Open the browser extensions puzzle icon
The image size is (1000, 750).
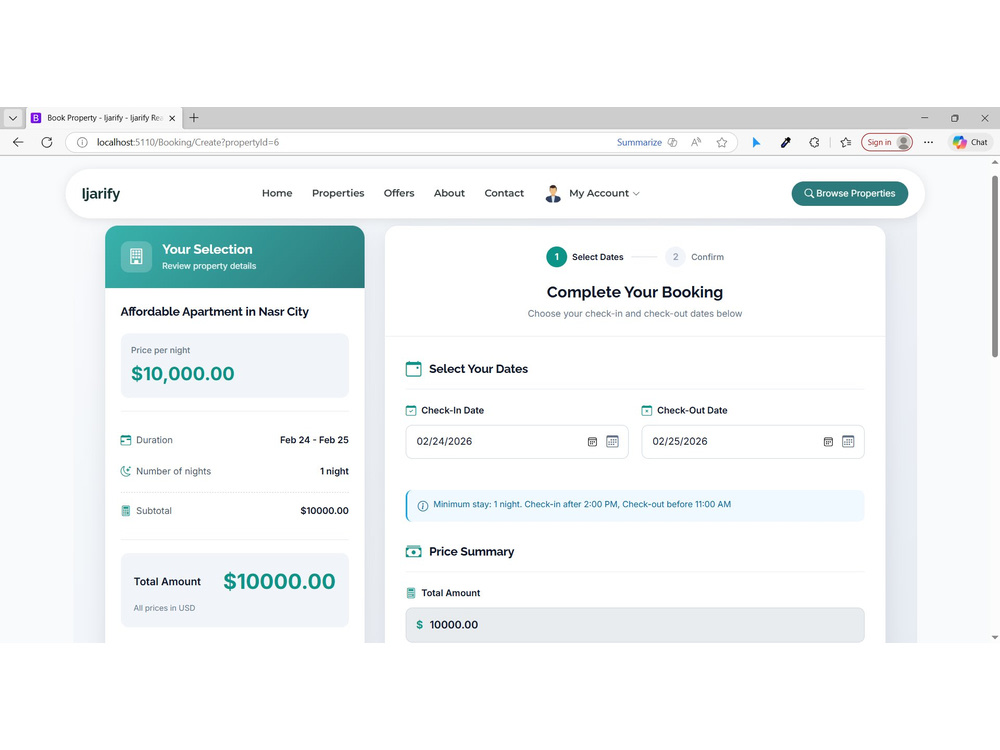click(814, 142)
